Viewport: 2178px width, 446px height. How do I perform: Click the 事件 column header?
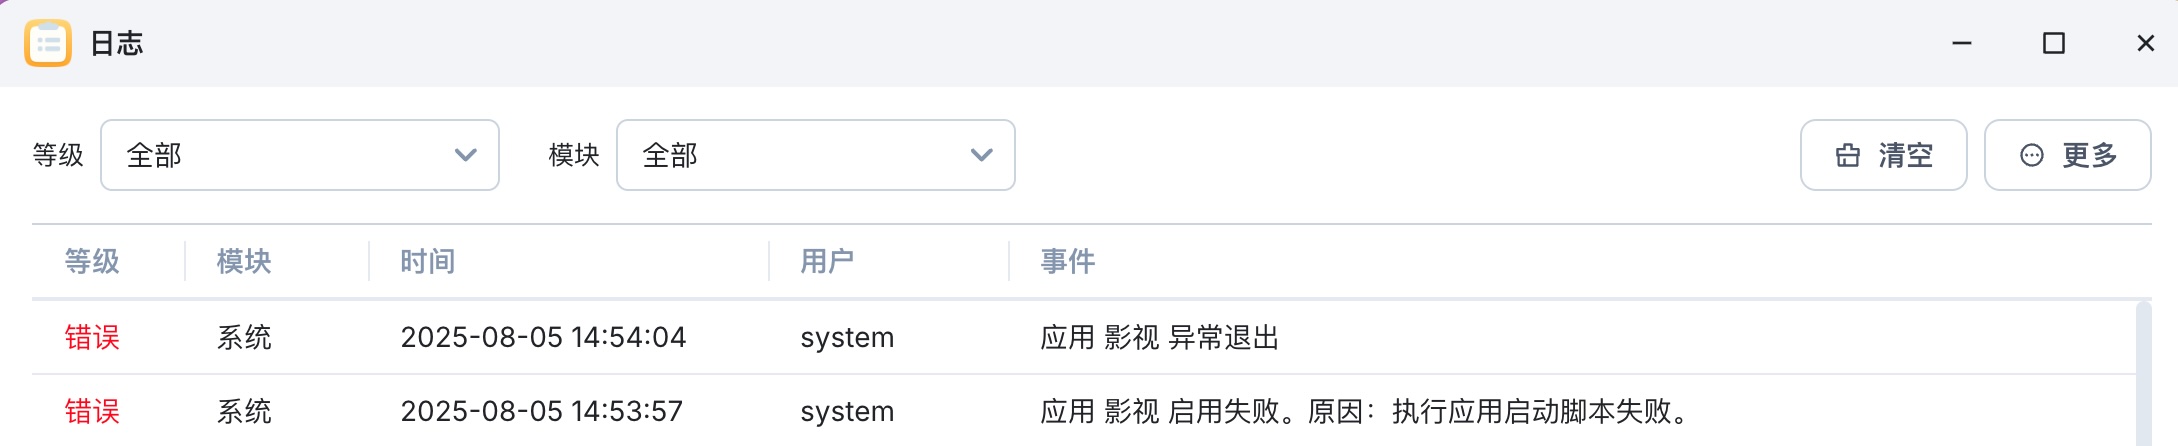[x=1068, y=261]
